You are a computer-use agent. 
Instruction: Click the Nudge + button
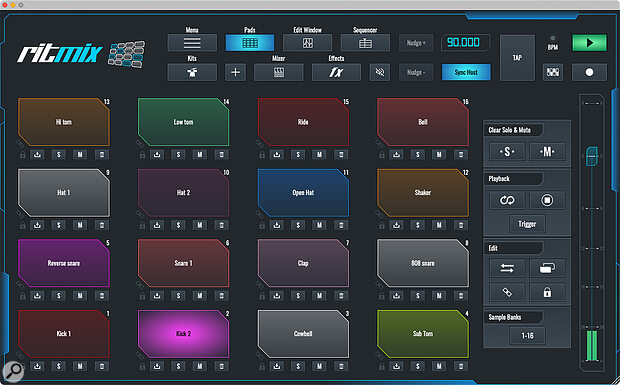tap(416, 43)
